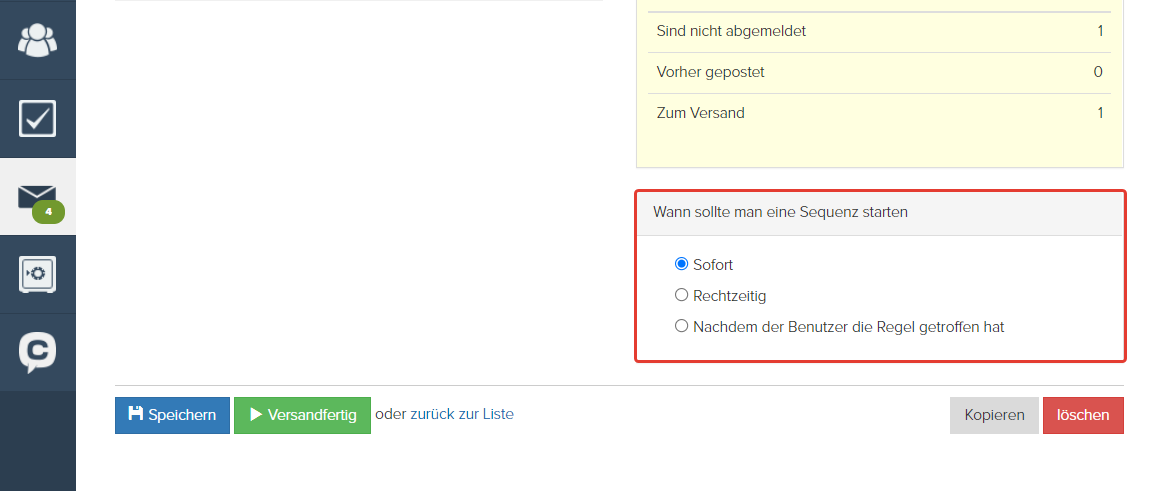Click the green notification badge showing 4
The width and height of the screenshot is (1153, 491).
pyautogui.click(x=49, y=212)
